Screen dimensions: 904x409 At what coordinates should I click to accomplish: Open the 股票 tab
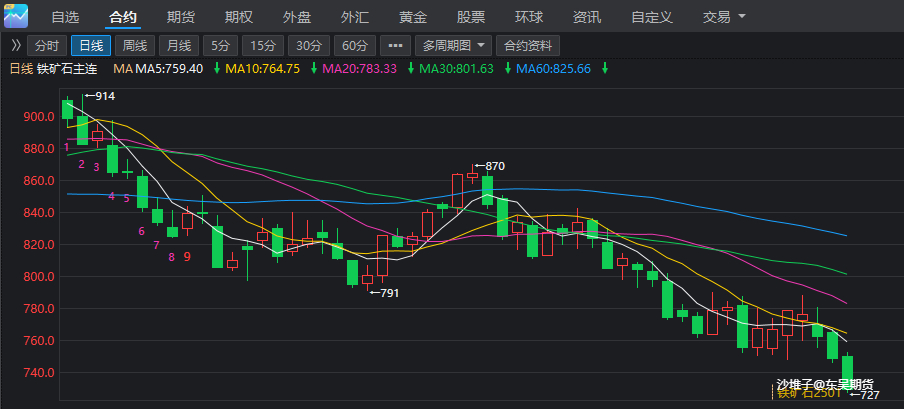471,17
